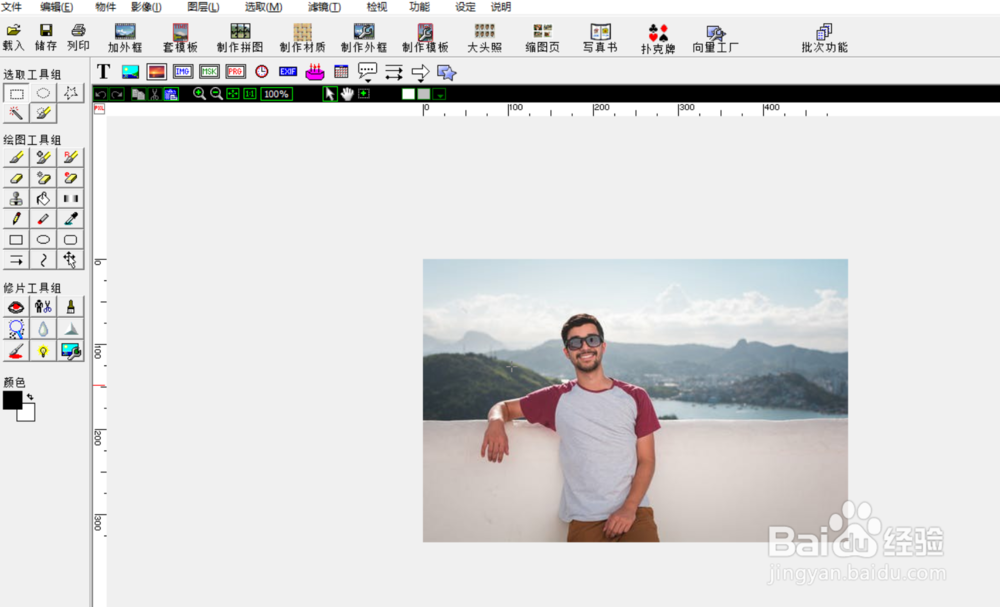
Task: Select the magic wand selection tool
Action: pos(16,113)
